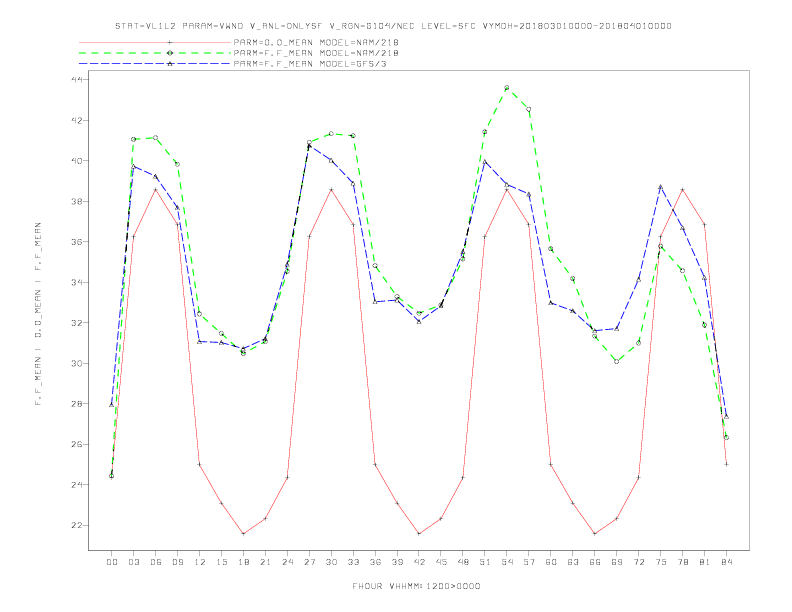Viewport: 792px width, 612px height.
Task: Click x-axis forecast hour label 81
Action: [705, 562]
